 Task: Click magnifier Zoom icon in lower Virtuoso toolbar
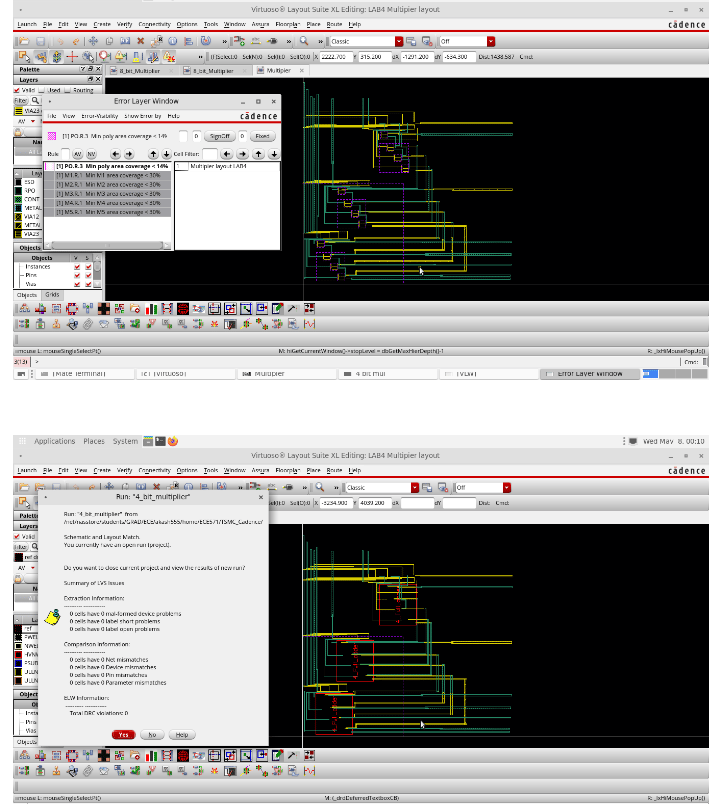pos(320,487)
